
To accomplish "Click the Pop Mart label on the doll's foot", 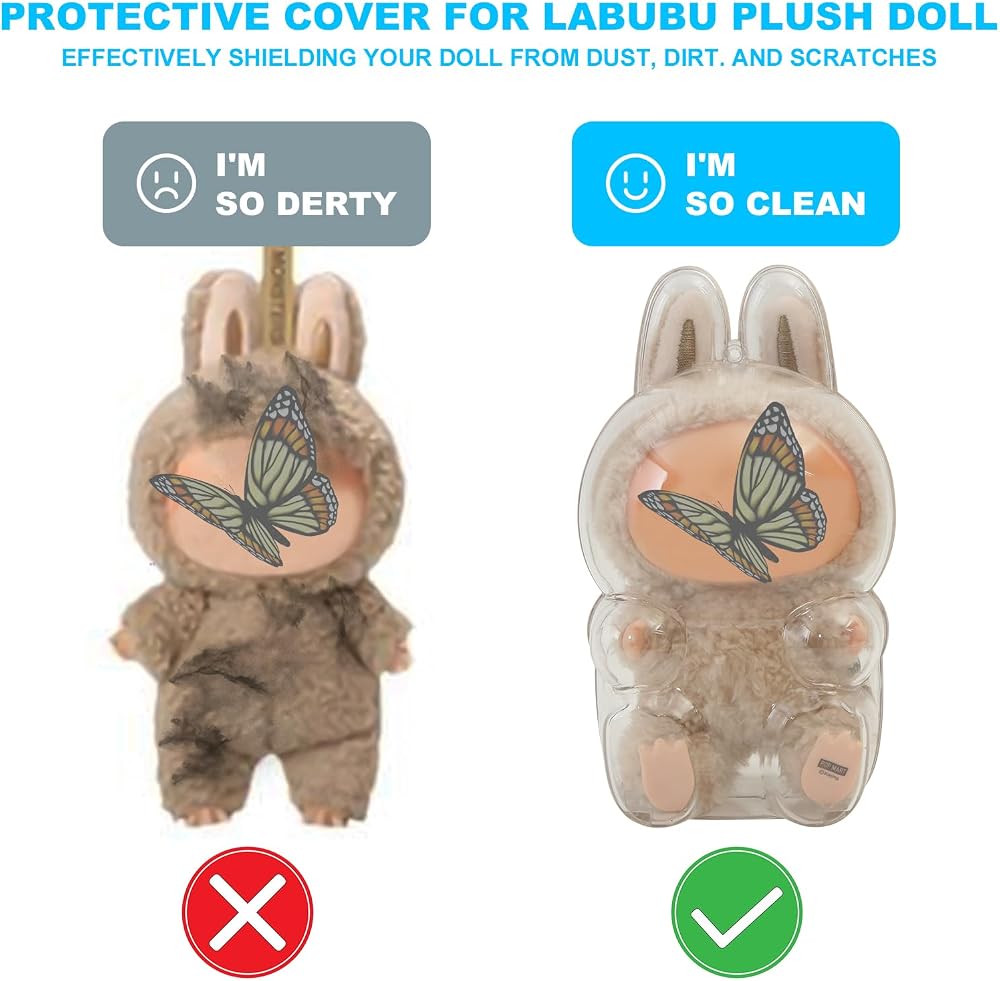I will pos(833,766).
